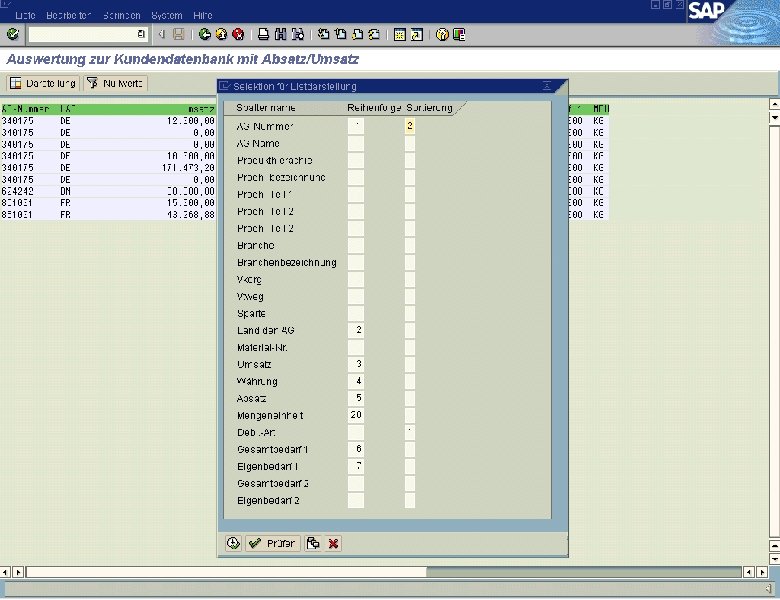Click Sortierung field for Deb.-Art
Screen dimensions: 780x600
(x=410, y=432)
